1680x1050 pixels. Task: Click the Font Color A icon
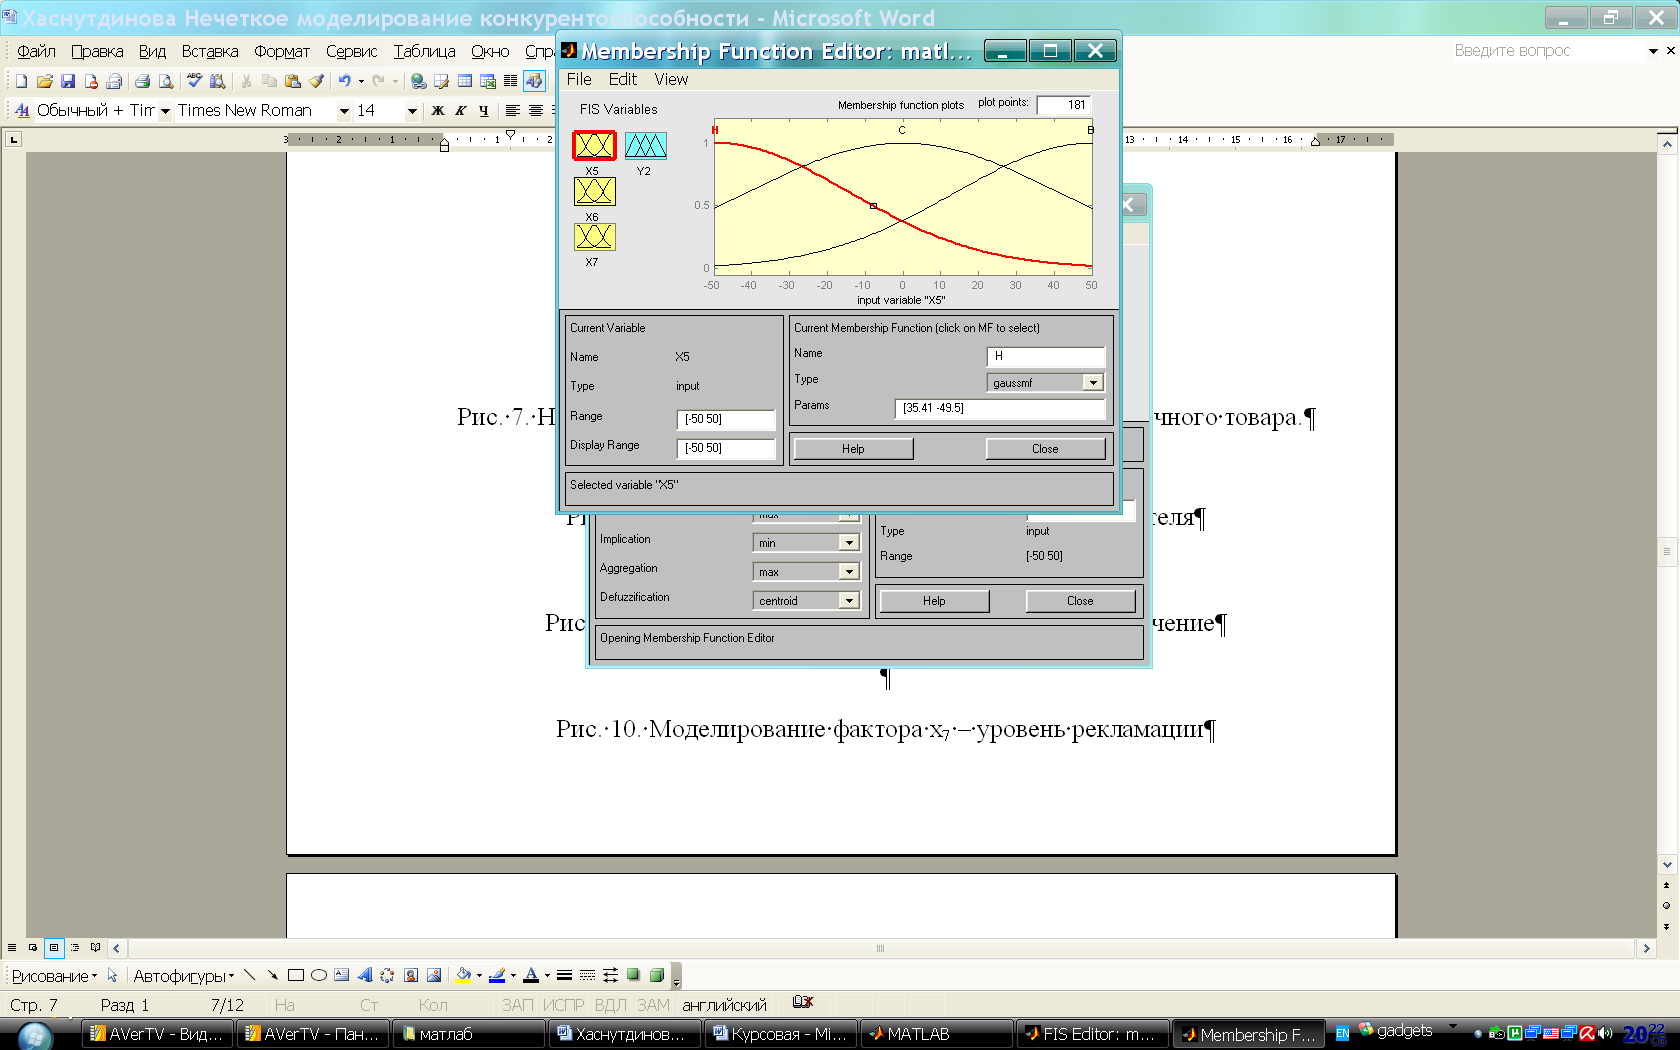tap(531, 975)
